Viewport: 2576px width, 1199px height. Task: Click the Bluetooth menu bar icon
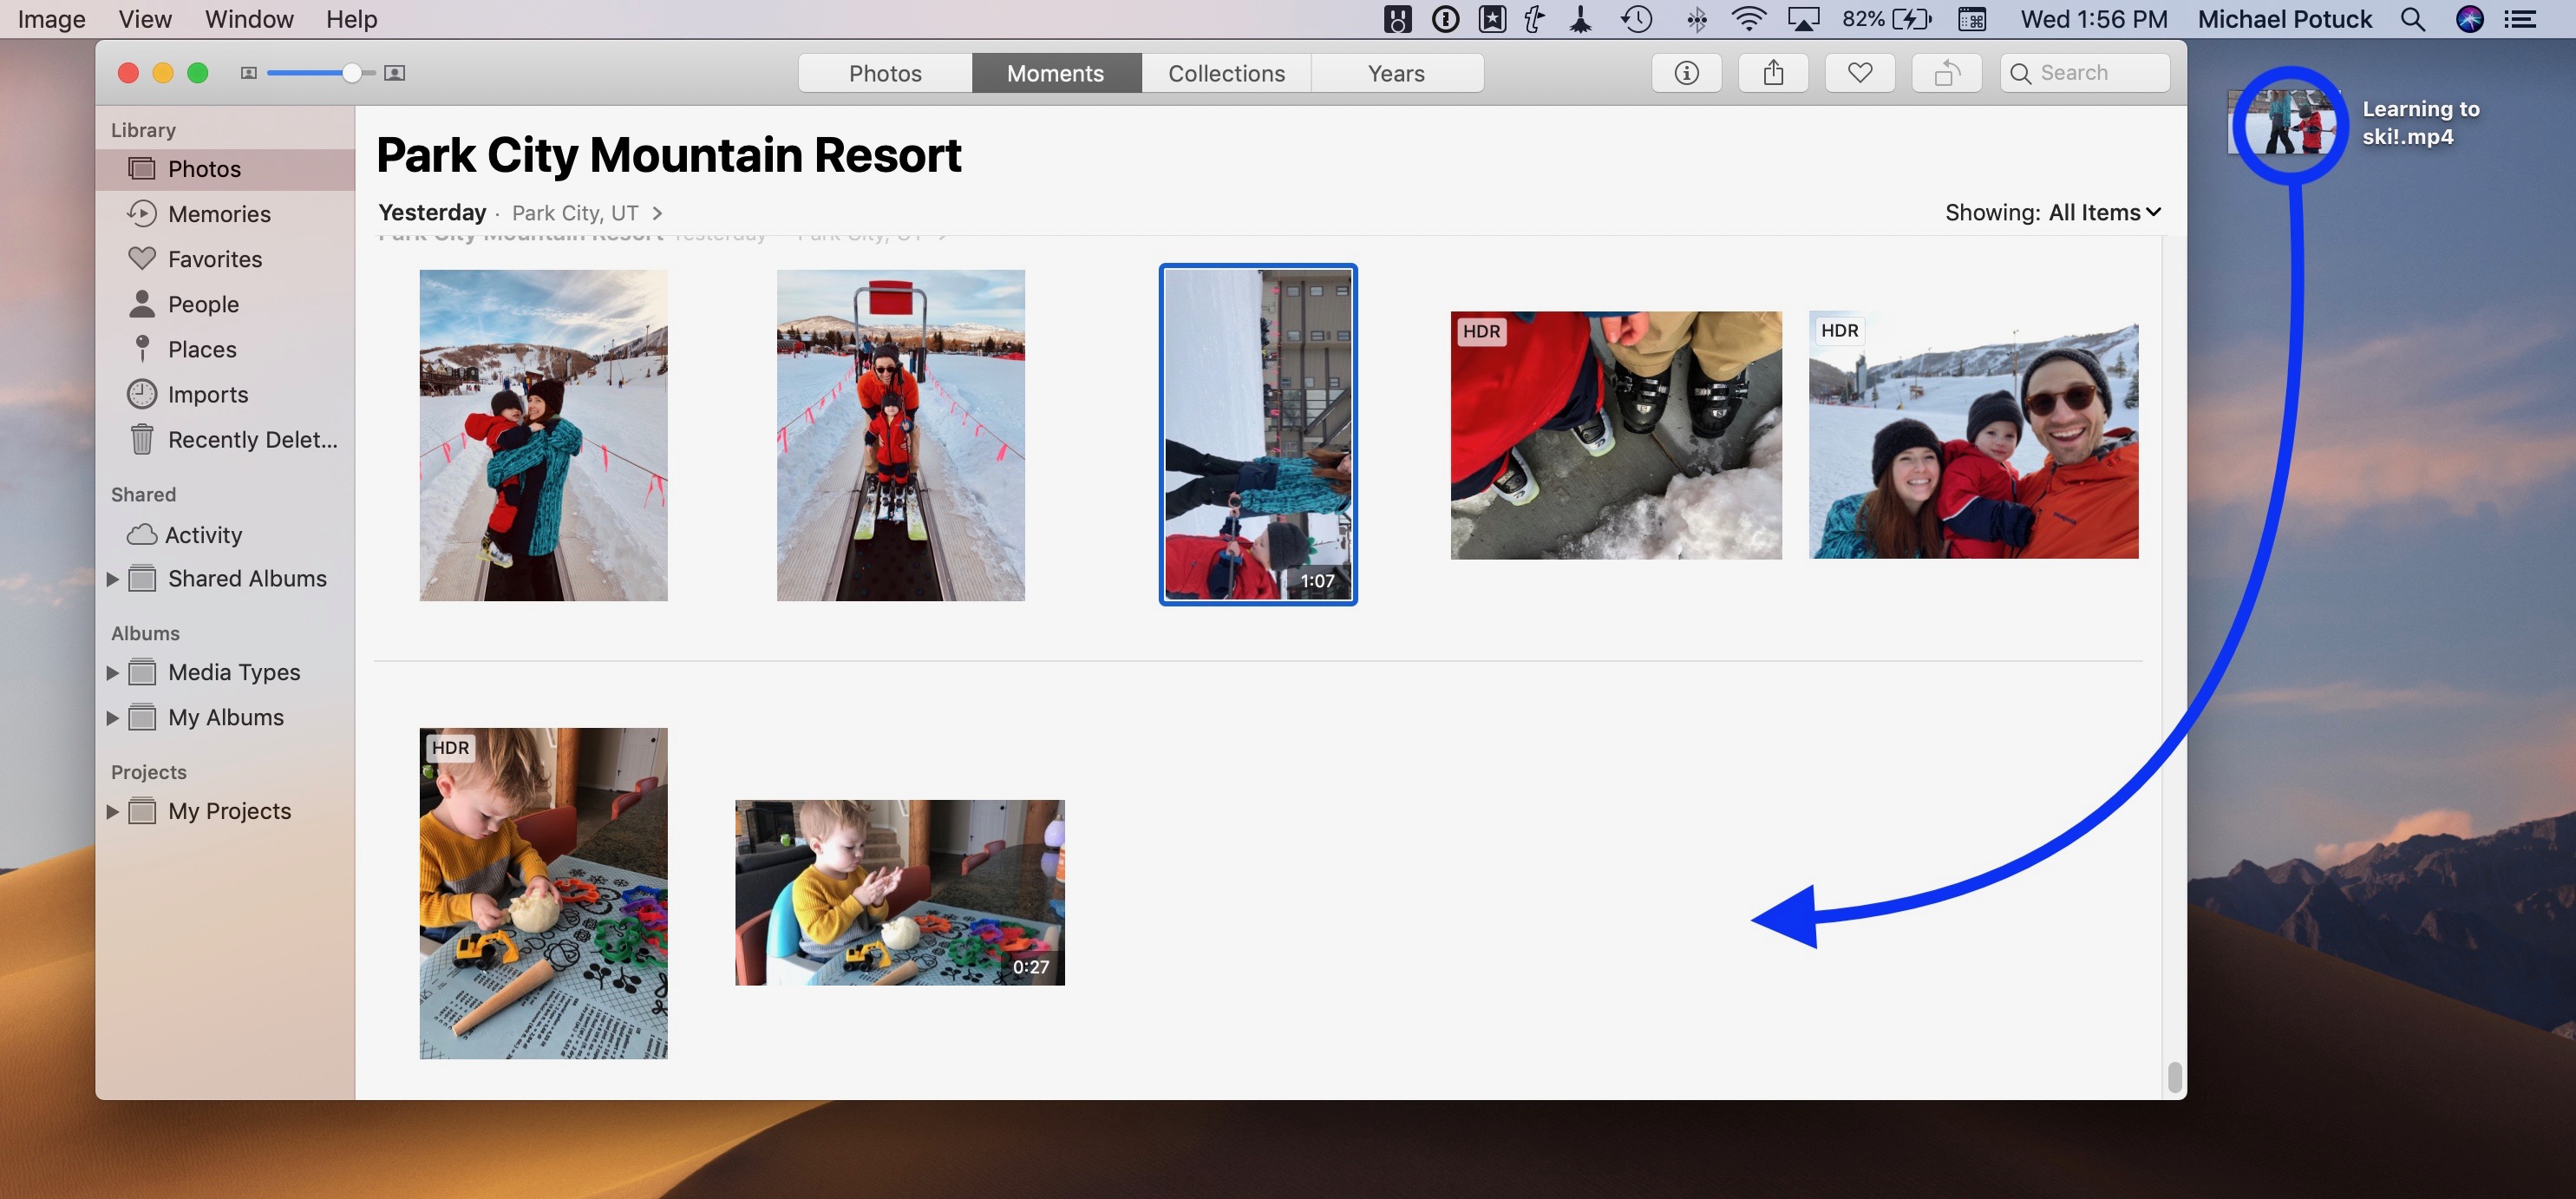(1696, 19)
